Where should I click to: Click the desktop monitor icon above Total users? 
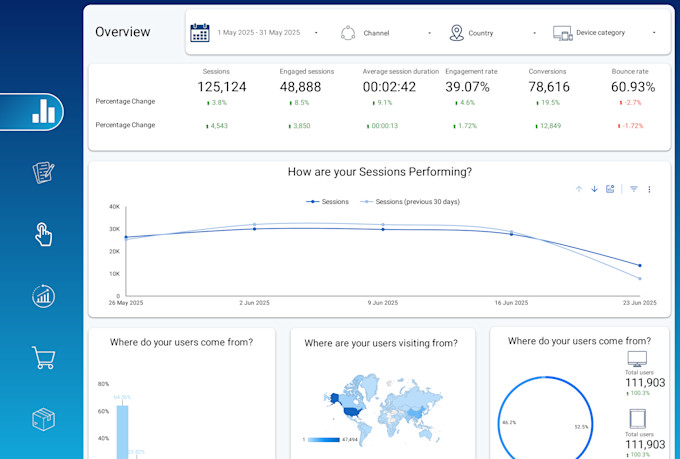(x=637, y=359)
